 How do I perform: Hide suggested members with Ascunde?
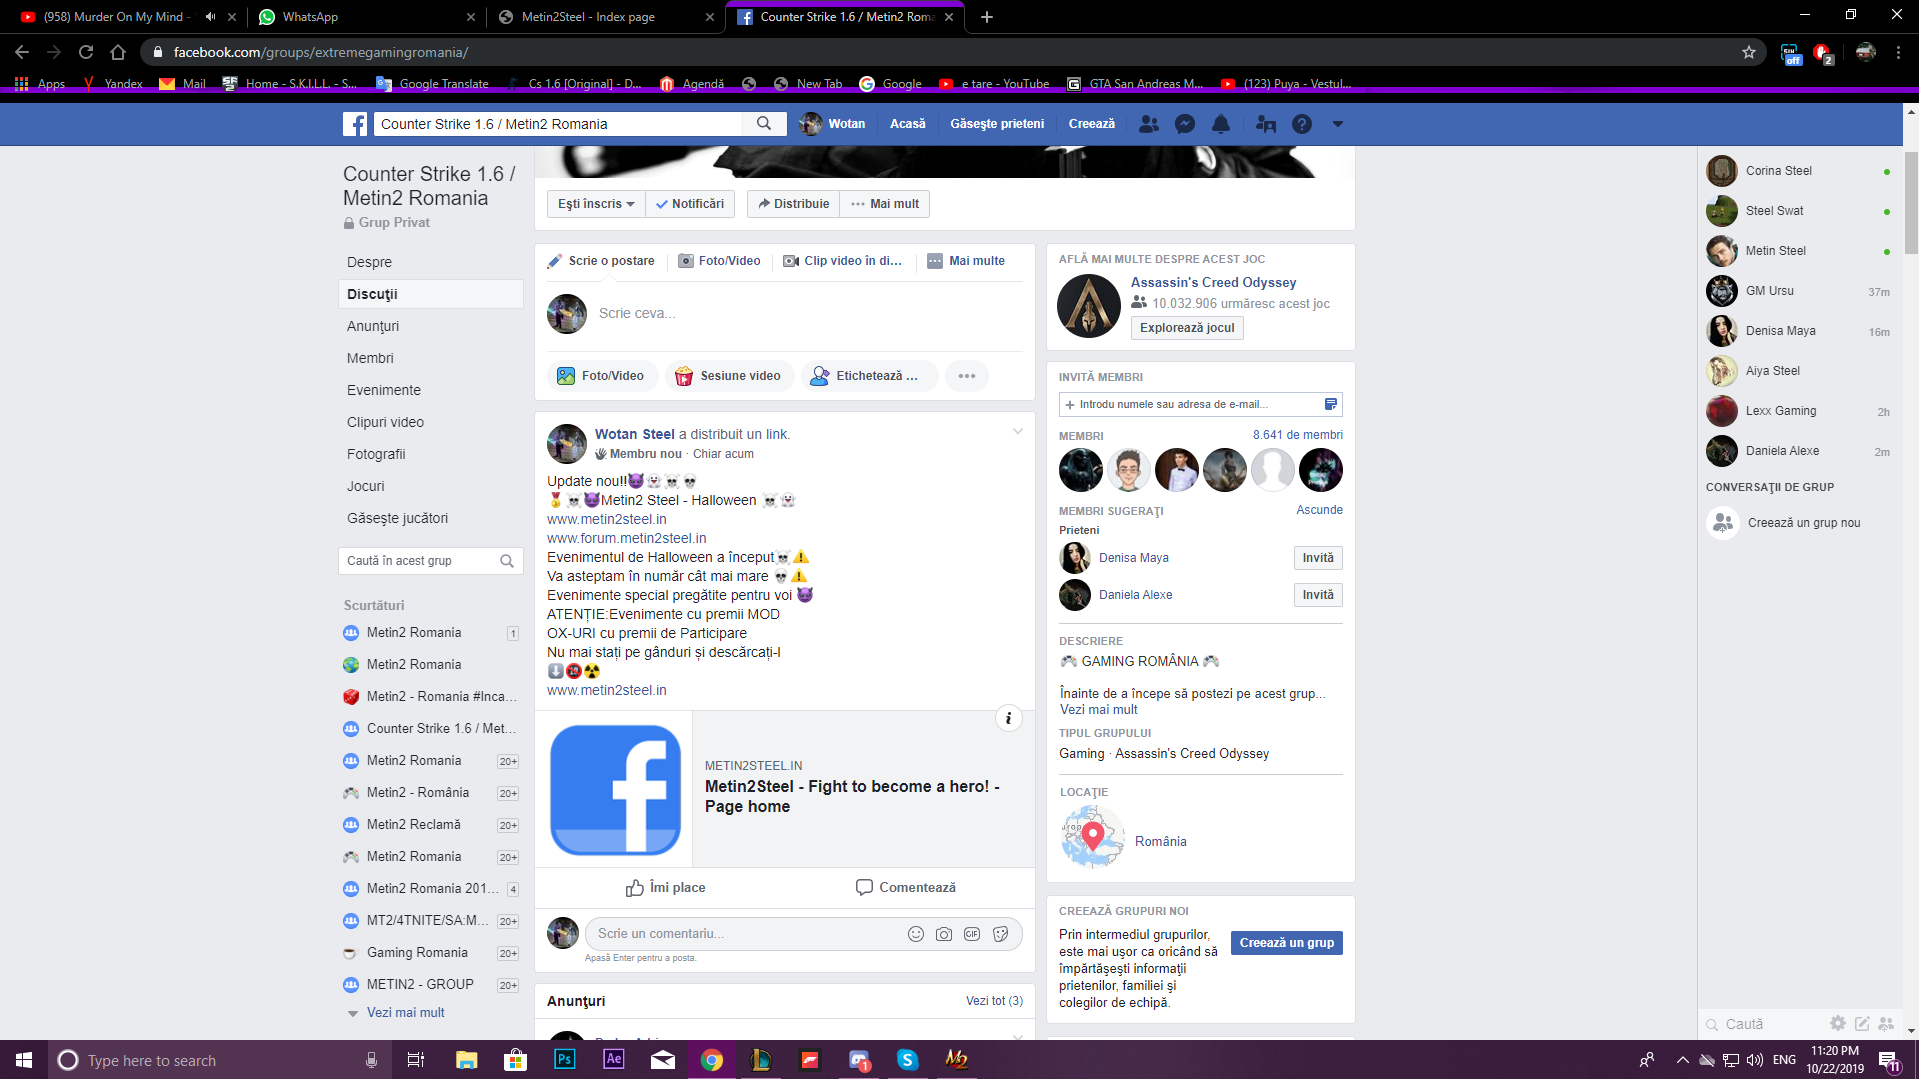pos(1319,510)
